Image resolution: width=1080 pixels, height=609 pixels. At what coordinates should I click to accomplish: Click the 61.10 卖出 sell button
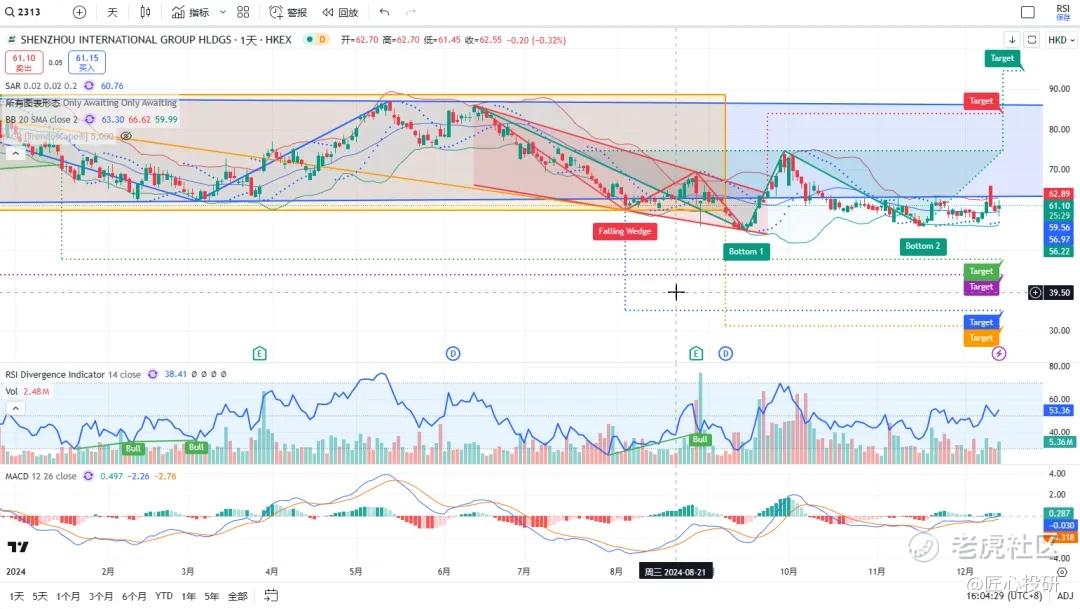(x=24, y=62)
